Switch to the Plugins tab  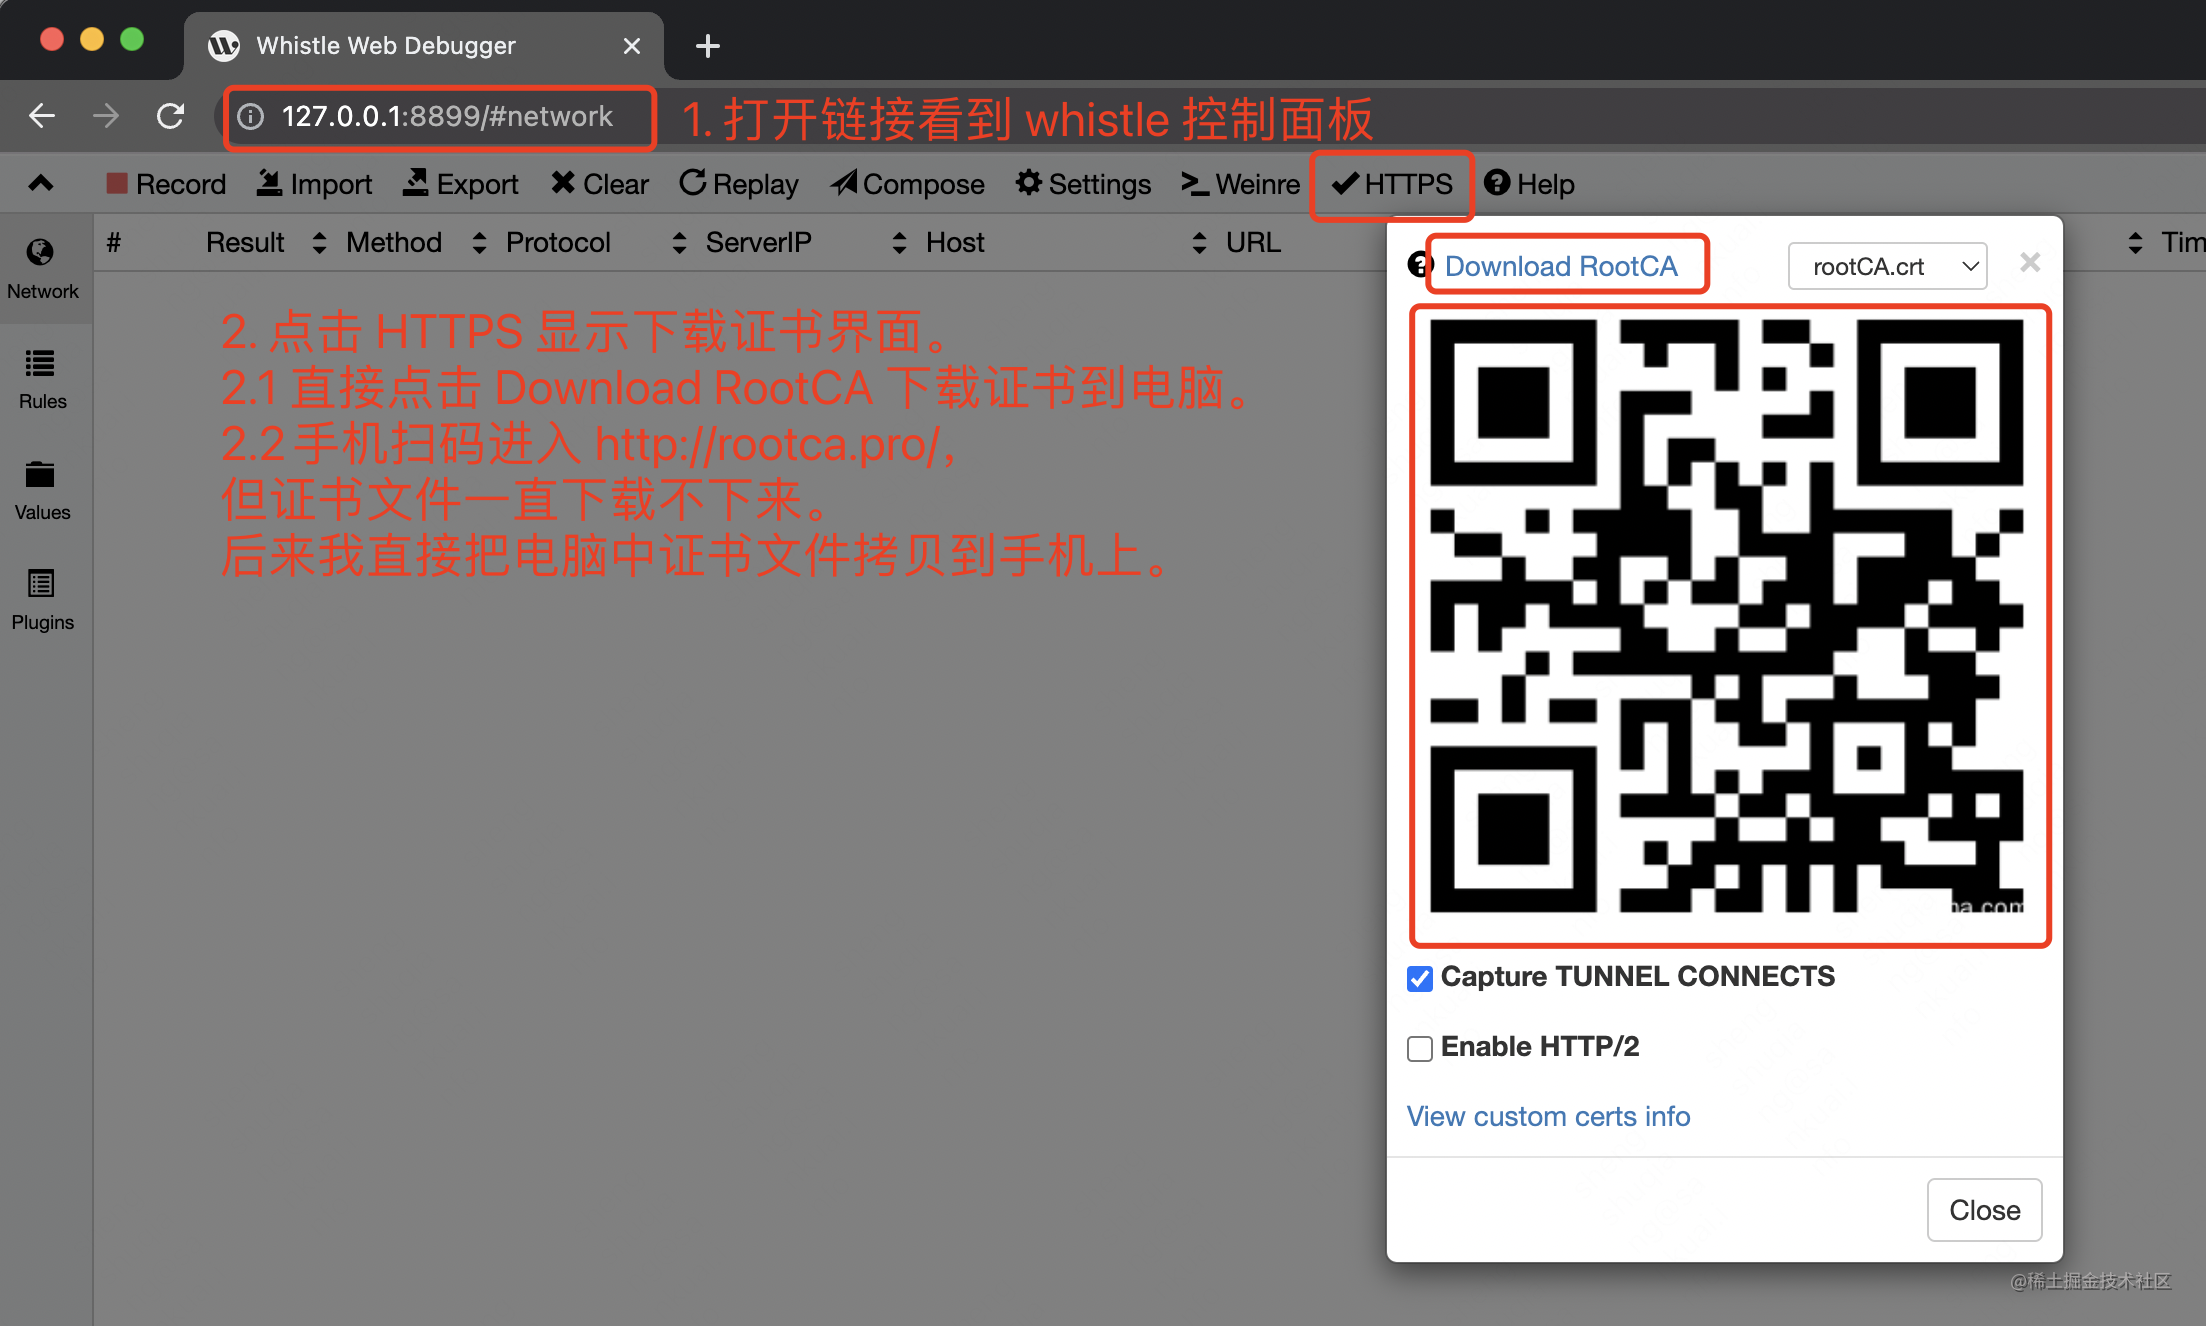(x=42, y=600)
